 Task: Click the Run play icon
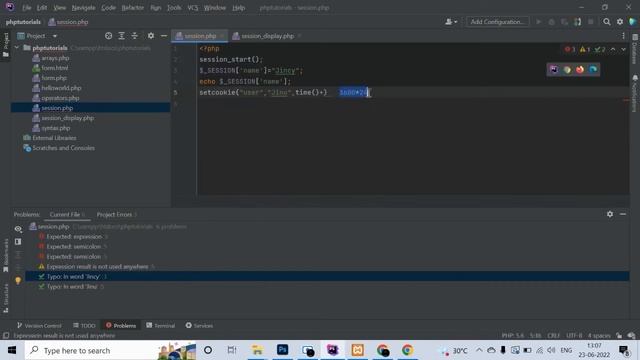click(x=539, y=22)
